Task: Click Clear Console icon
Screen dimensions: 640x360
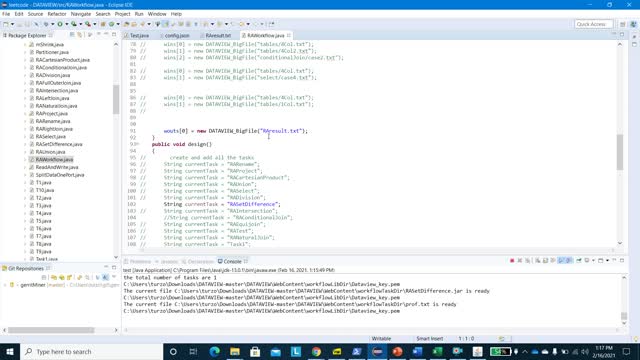Action: (538, 260)
